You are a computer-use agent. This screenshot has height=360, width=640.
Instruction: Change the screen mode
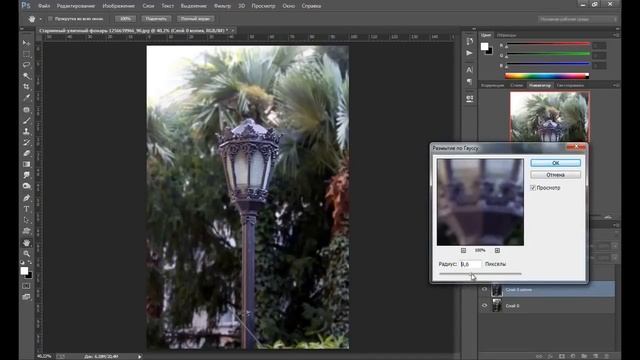point(27,297)
